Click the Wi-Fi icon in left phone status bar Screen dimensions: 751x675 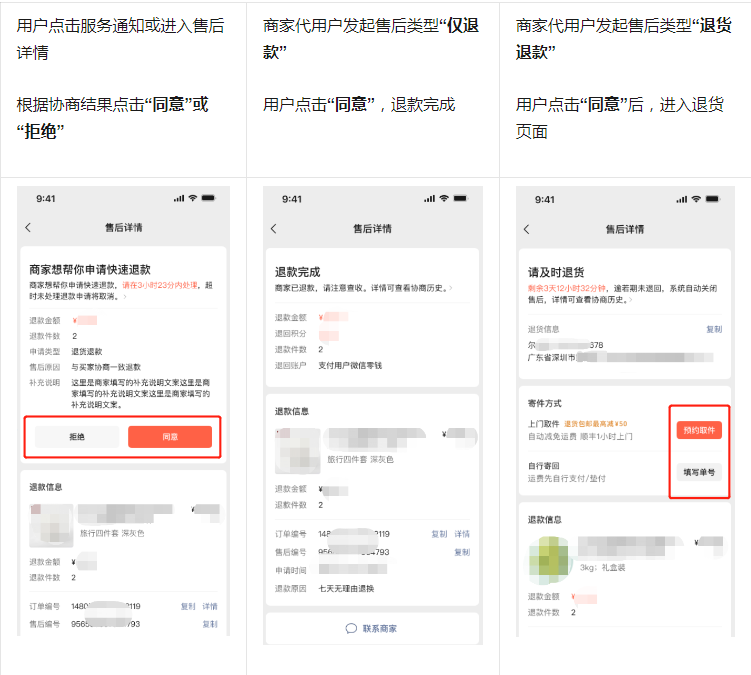coord(193,199)
